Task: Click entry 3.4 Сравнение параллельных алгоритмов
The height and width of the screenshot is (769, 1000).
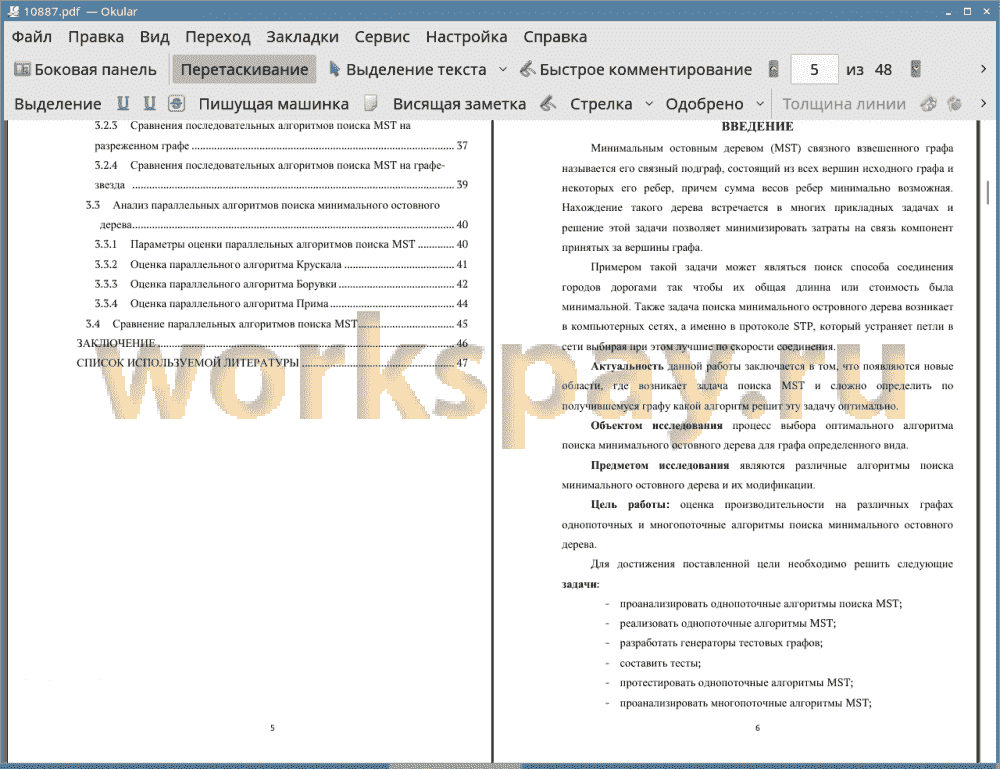Action: [x=277, y=324]
